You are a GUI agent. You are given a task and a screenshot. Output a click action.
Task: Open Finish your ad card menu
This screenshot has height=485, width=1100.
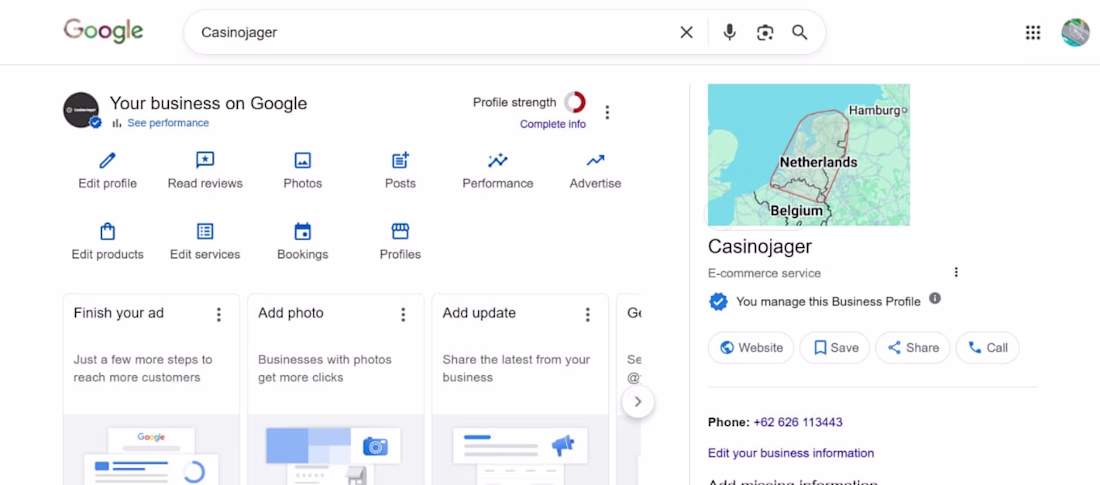[219, 314]
